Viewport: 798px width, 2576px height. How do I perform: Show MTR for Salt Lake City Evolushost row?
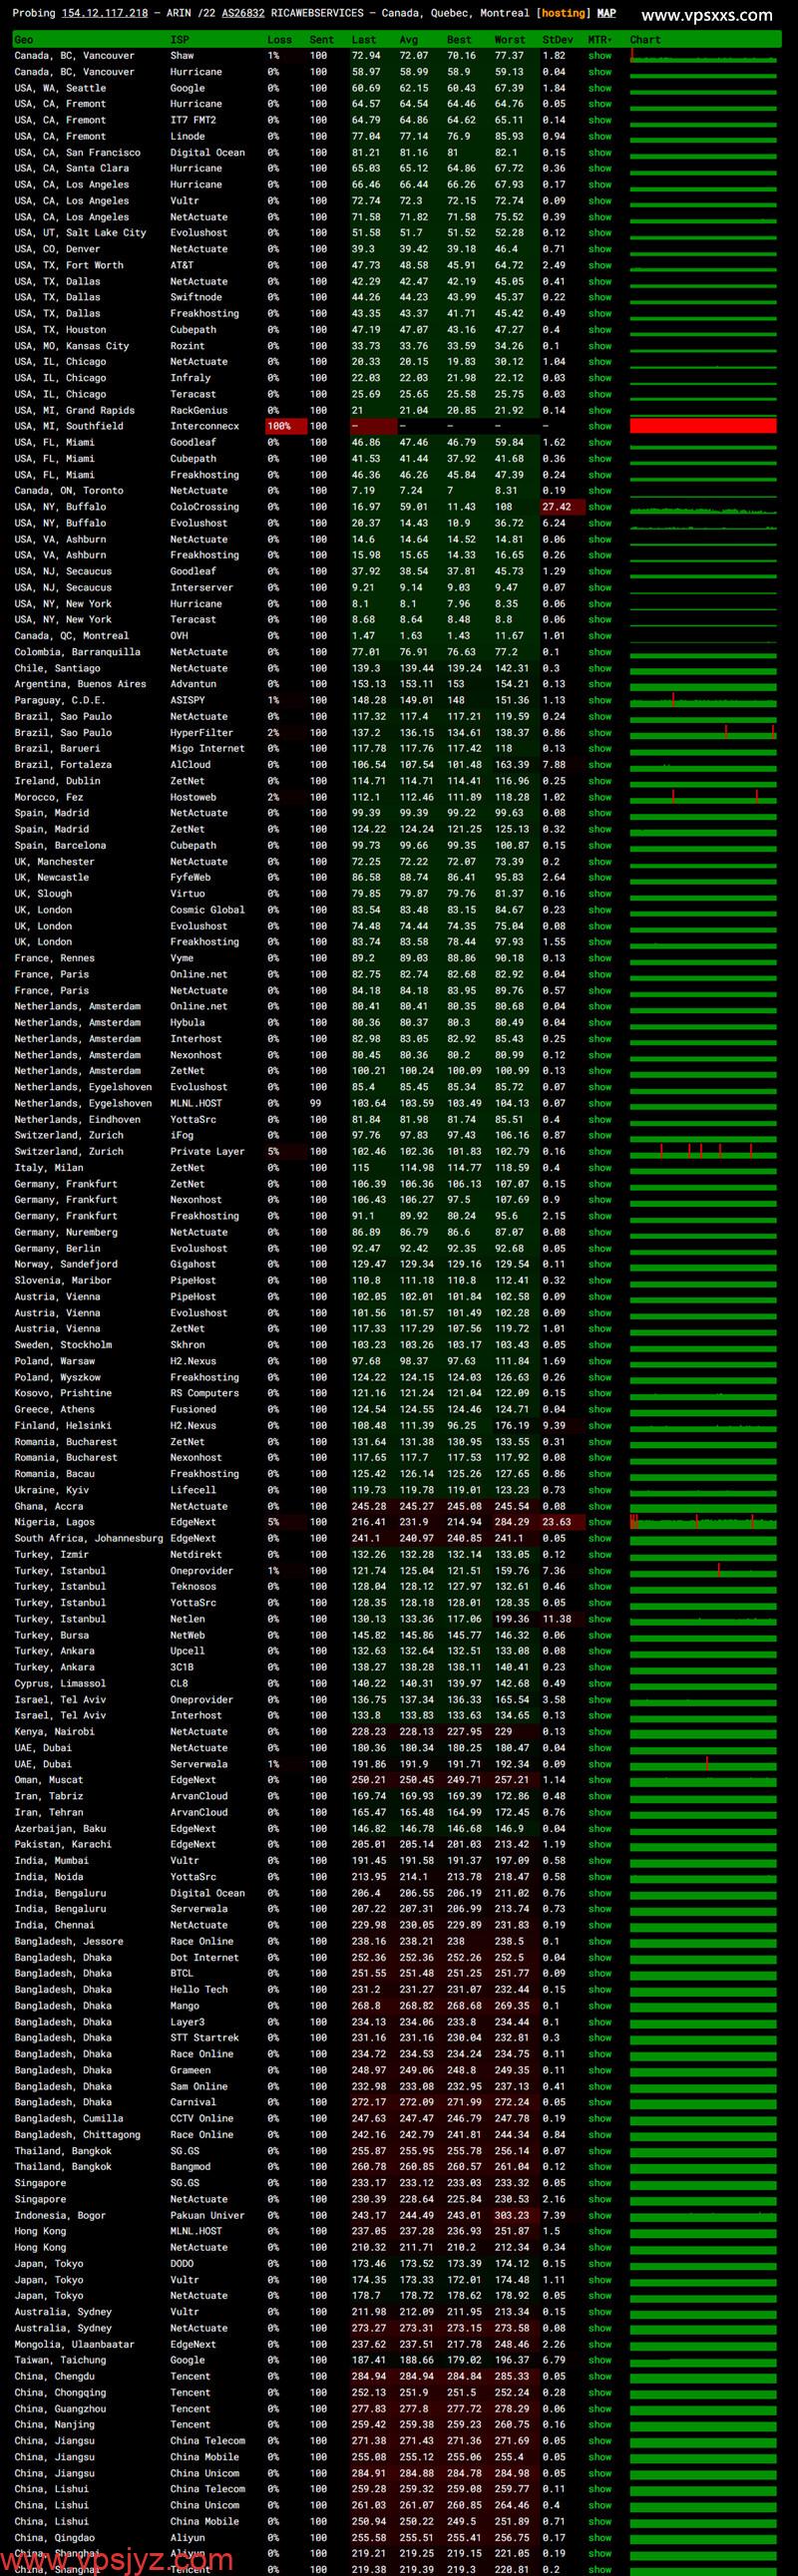click(600, 233)
